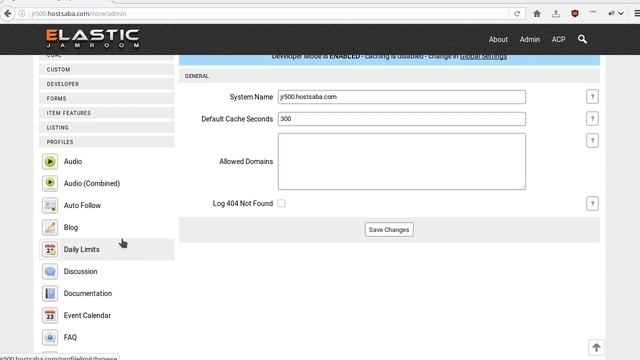The width and height of the screenshot is (640, 360).
Task: Click the scroll-to-top arrow button
Action: pos(596,347)
